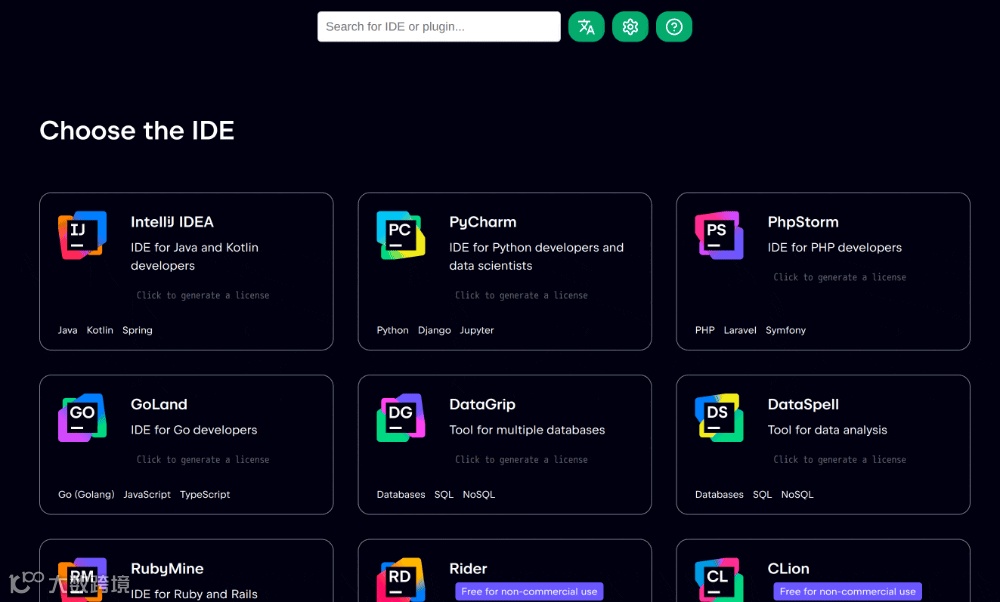Generate a license for PyCharm

(x=521, y=295)
